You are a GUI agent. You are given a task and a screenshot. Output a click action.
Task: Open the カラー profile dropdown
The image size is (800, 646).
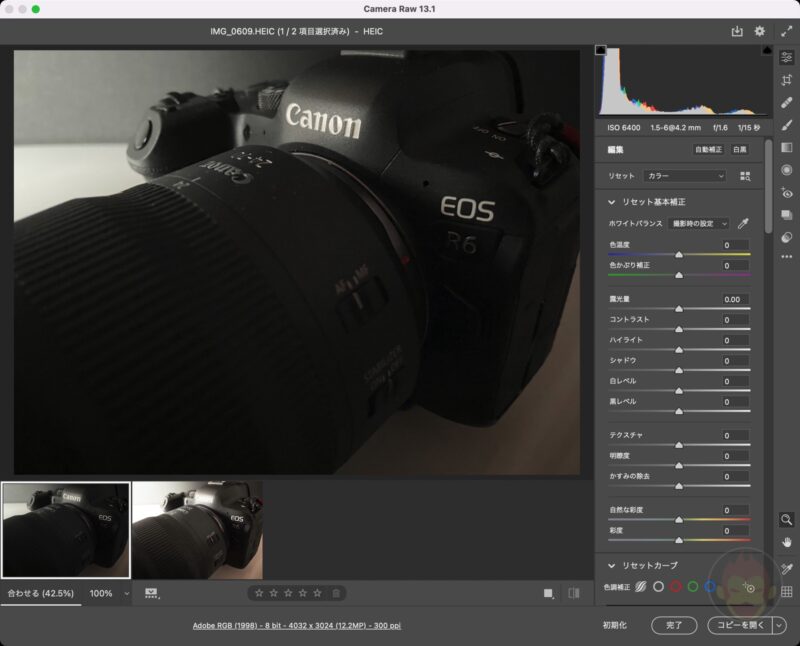(684, 176)
